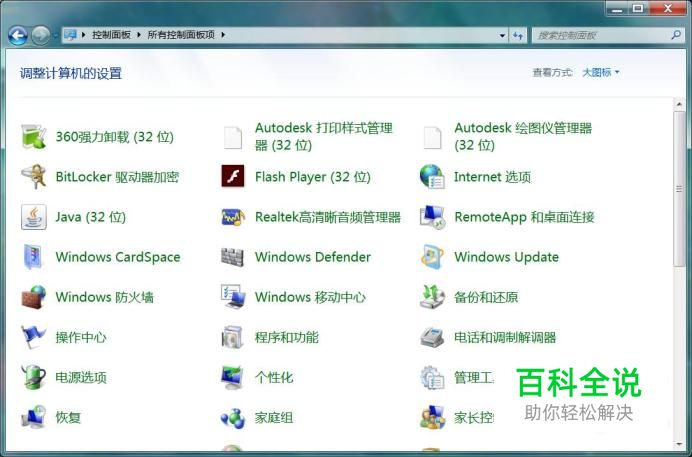Open the BitLocker 驱动器加密 keys icon
Image resolution: width=692 pixels, height=457 pixels.
(34, 176)
